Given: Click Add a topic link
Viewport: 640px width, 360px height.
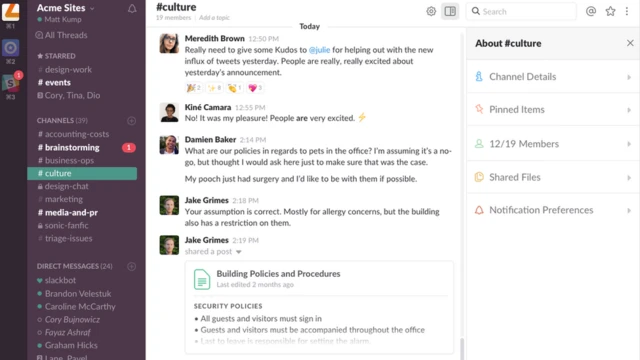Looking at the screenshot, I should [214, 18].
